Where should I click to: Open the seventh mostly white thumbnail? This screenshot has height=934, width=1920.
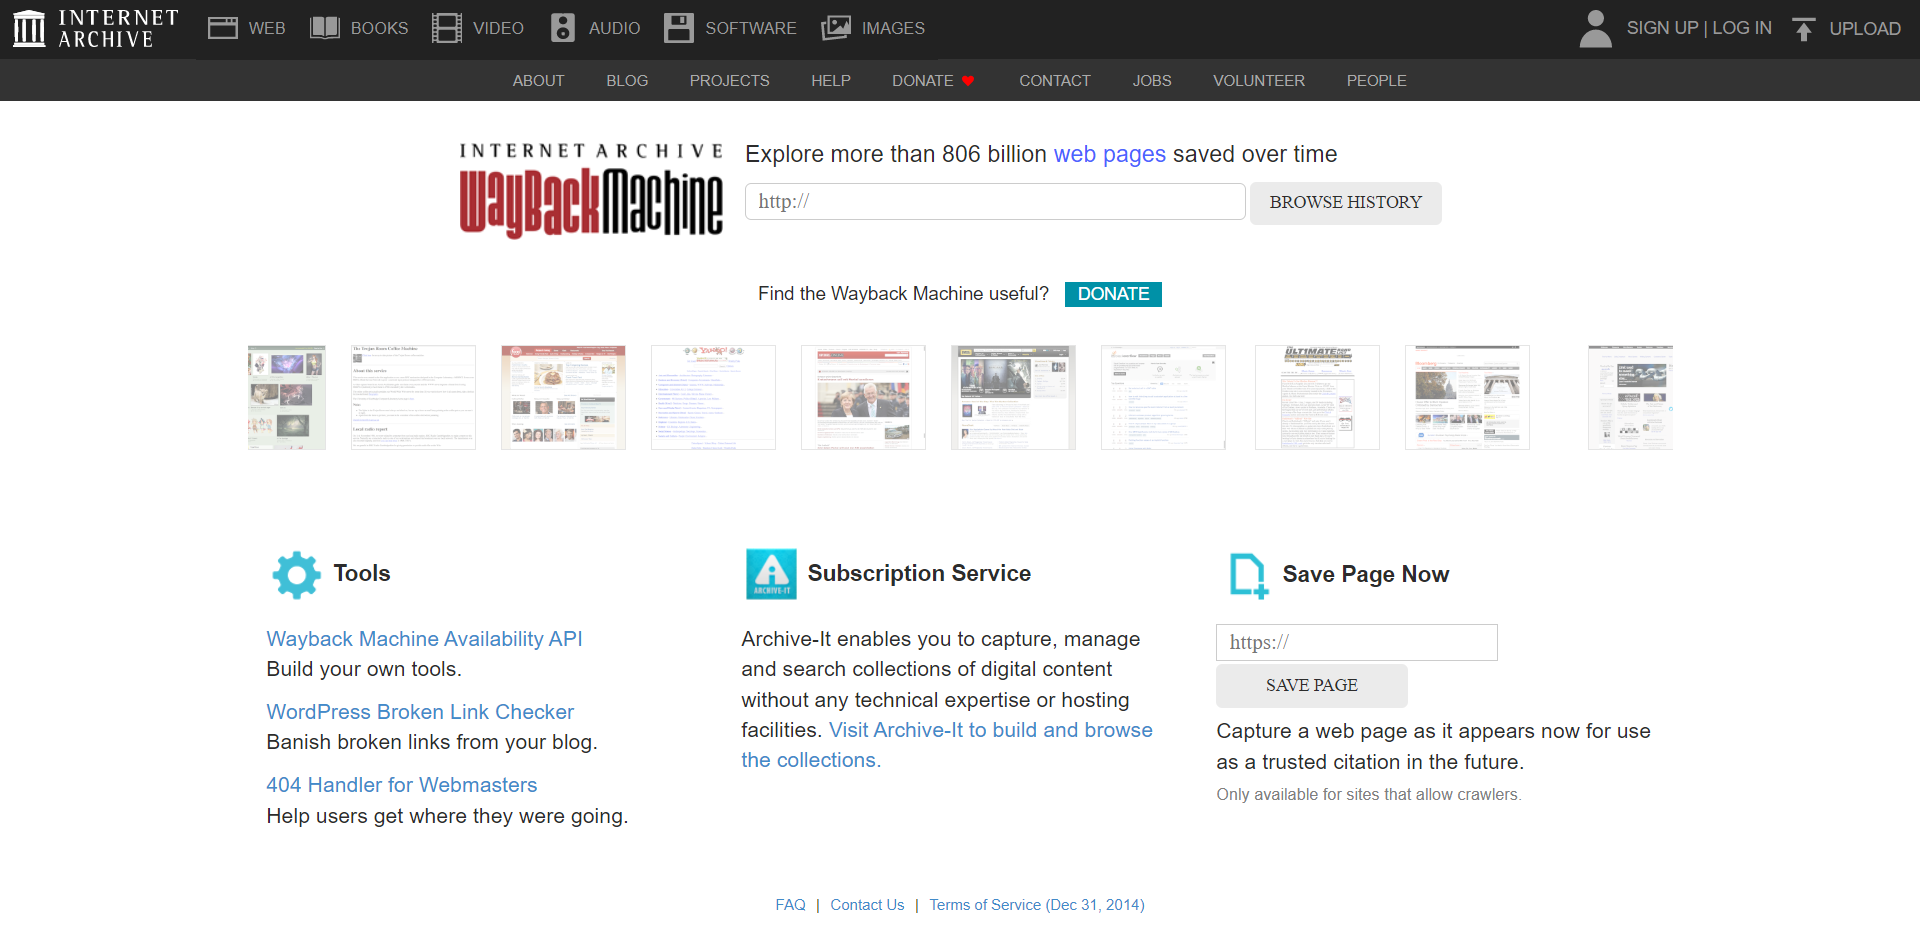1163,397
